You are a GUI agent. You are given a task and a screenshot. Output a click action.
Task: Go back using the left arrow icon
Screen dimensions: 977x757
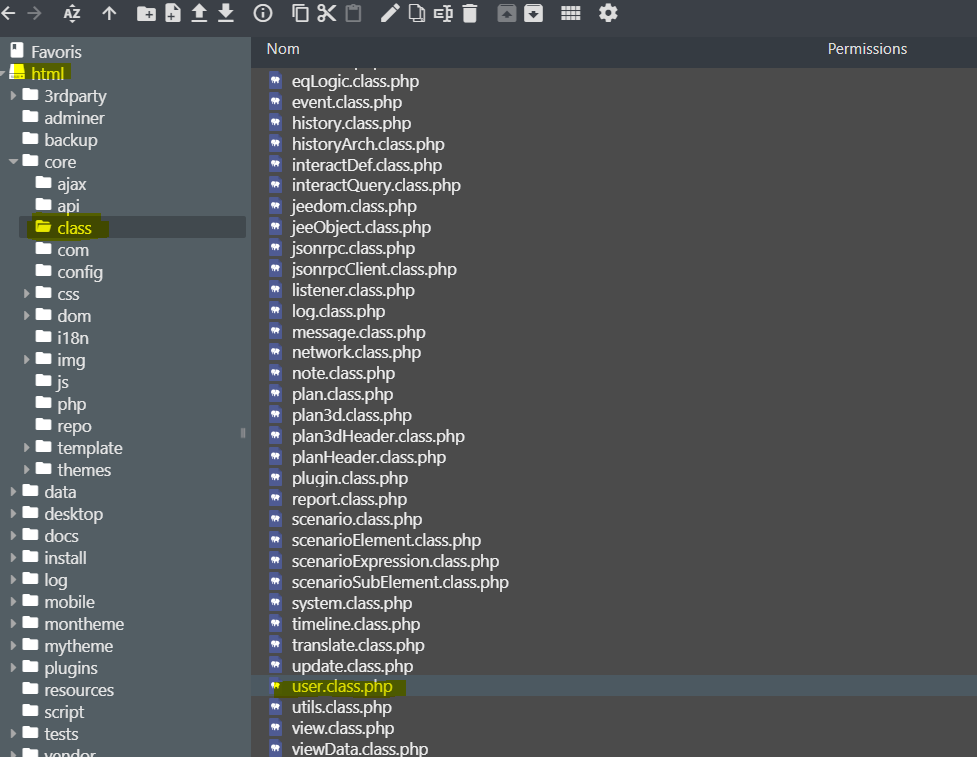click(x=8, y=13)
